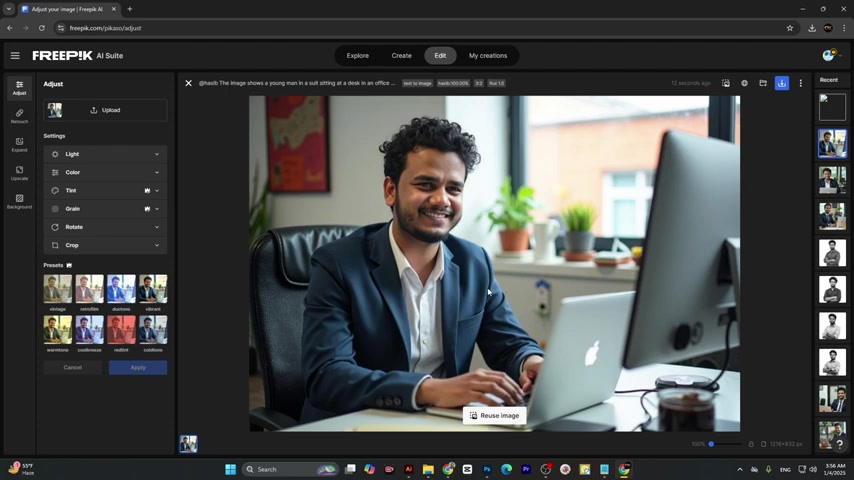The image size is (854, 480).
Task: Click the source image thumbnail beside Upload
Action: pyautogui.click(x=54, y=110)
